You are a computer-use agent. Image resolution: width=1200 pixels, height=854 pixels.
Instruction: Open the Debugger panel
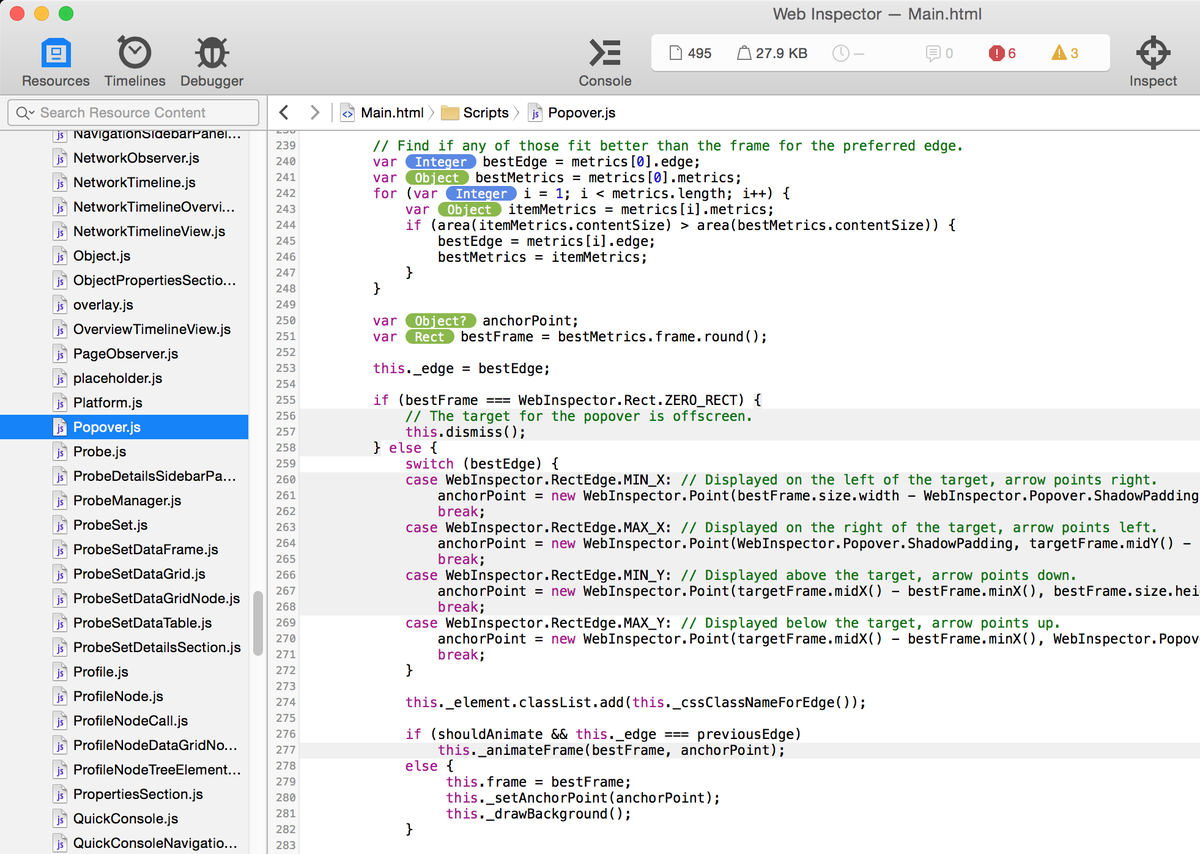[211, 62]
